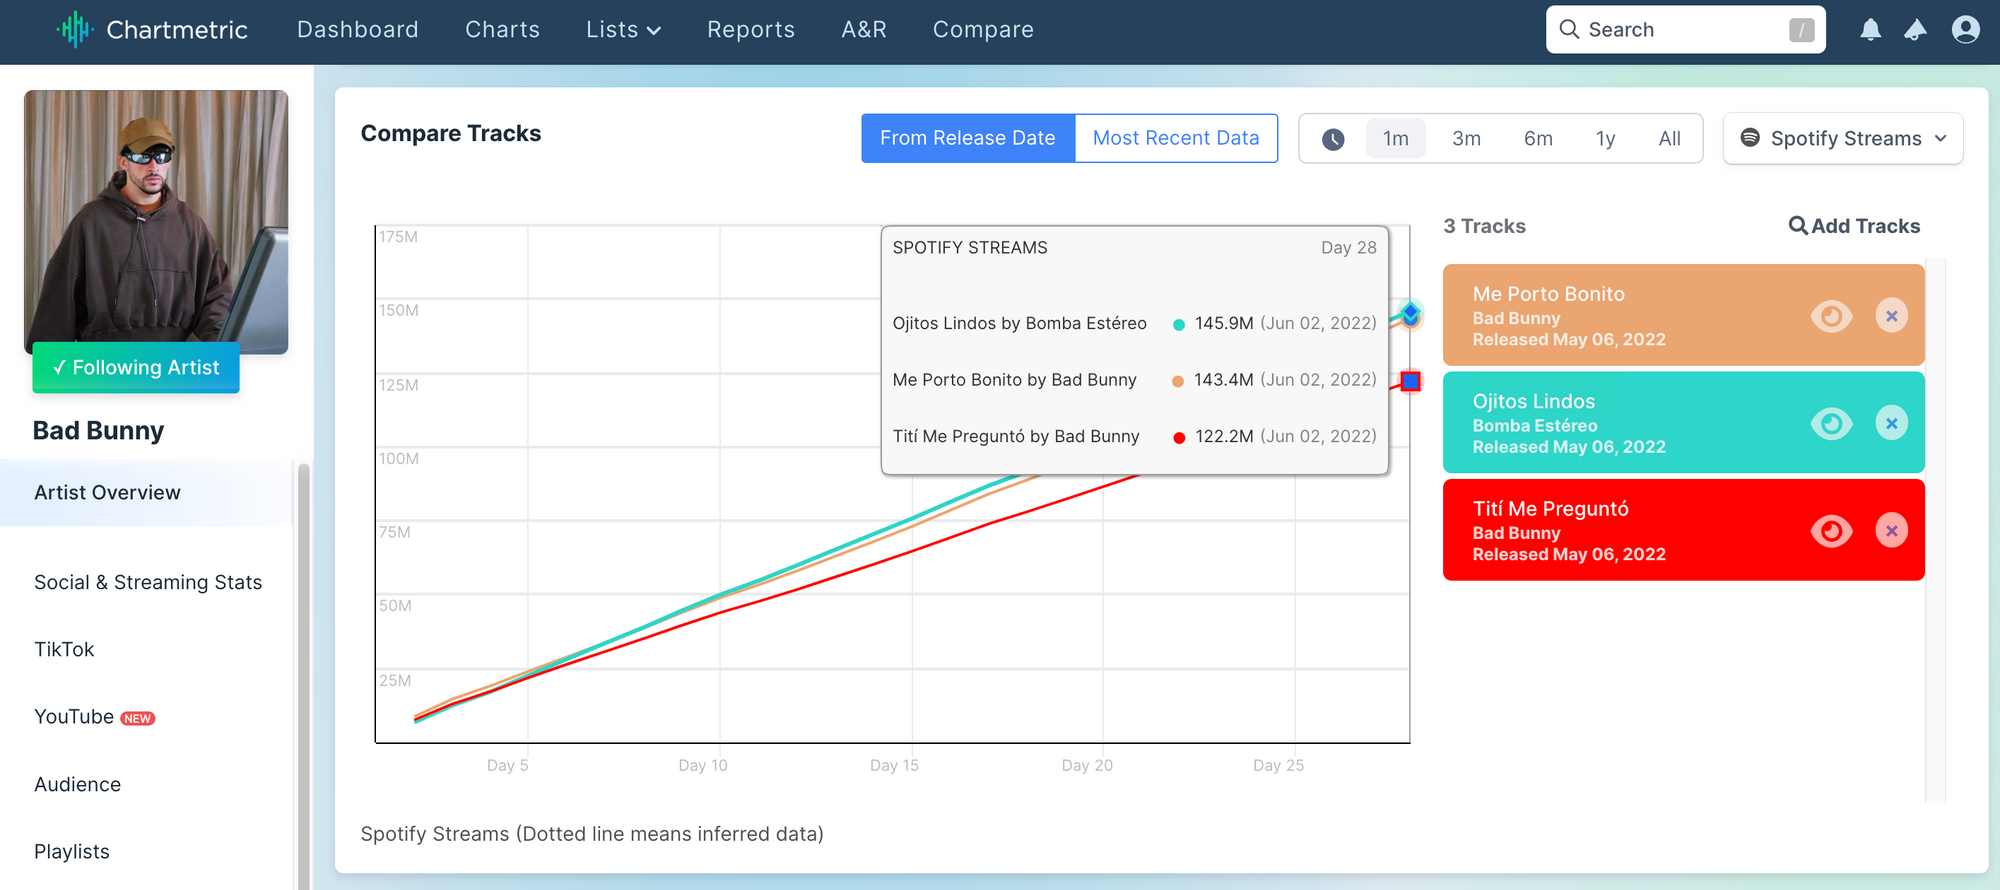Select the 3m time range
Viewport: 2000px width, 890px height.
tap(1466, 139)
